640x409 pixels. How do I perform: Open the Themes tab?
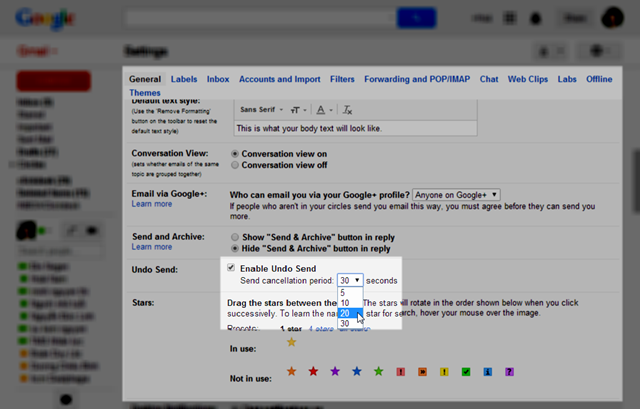145,93
